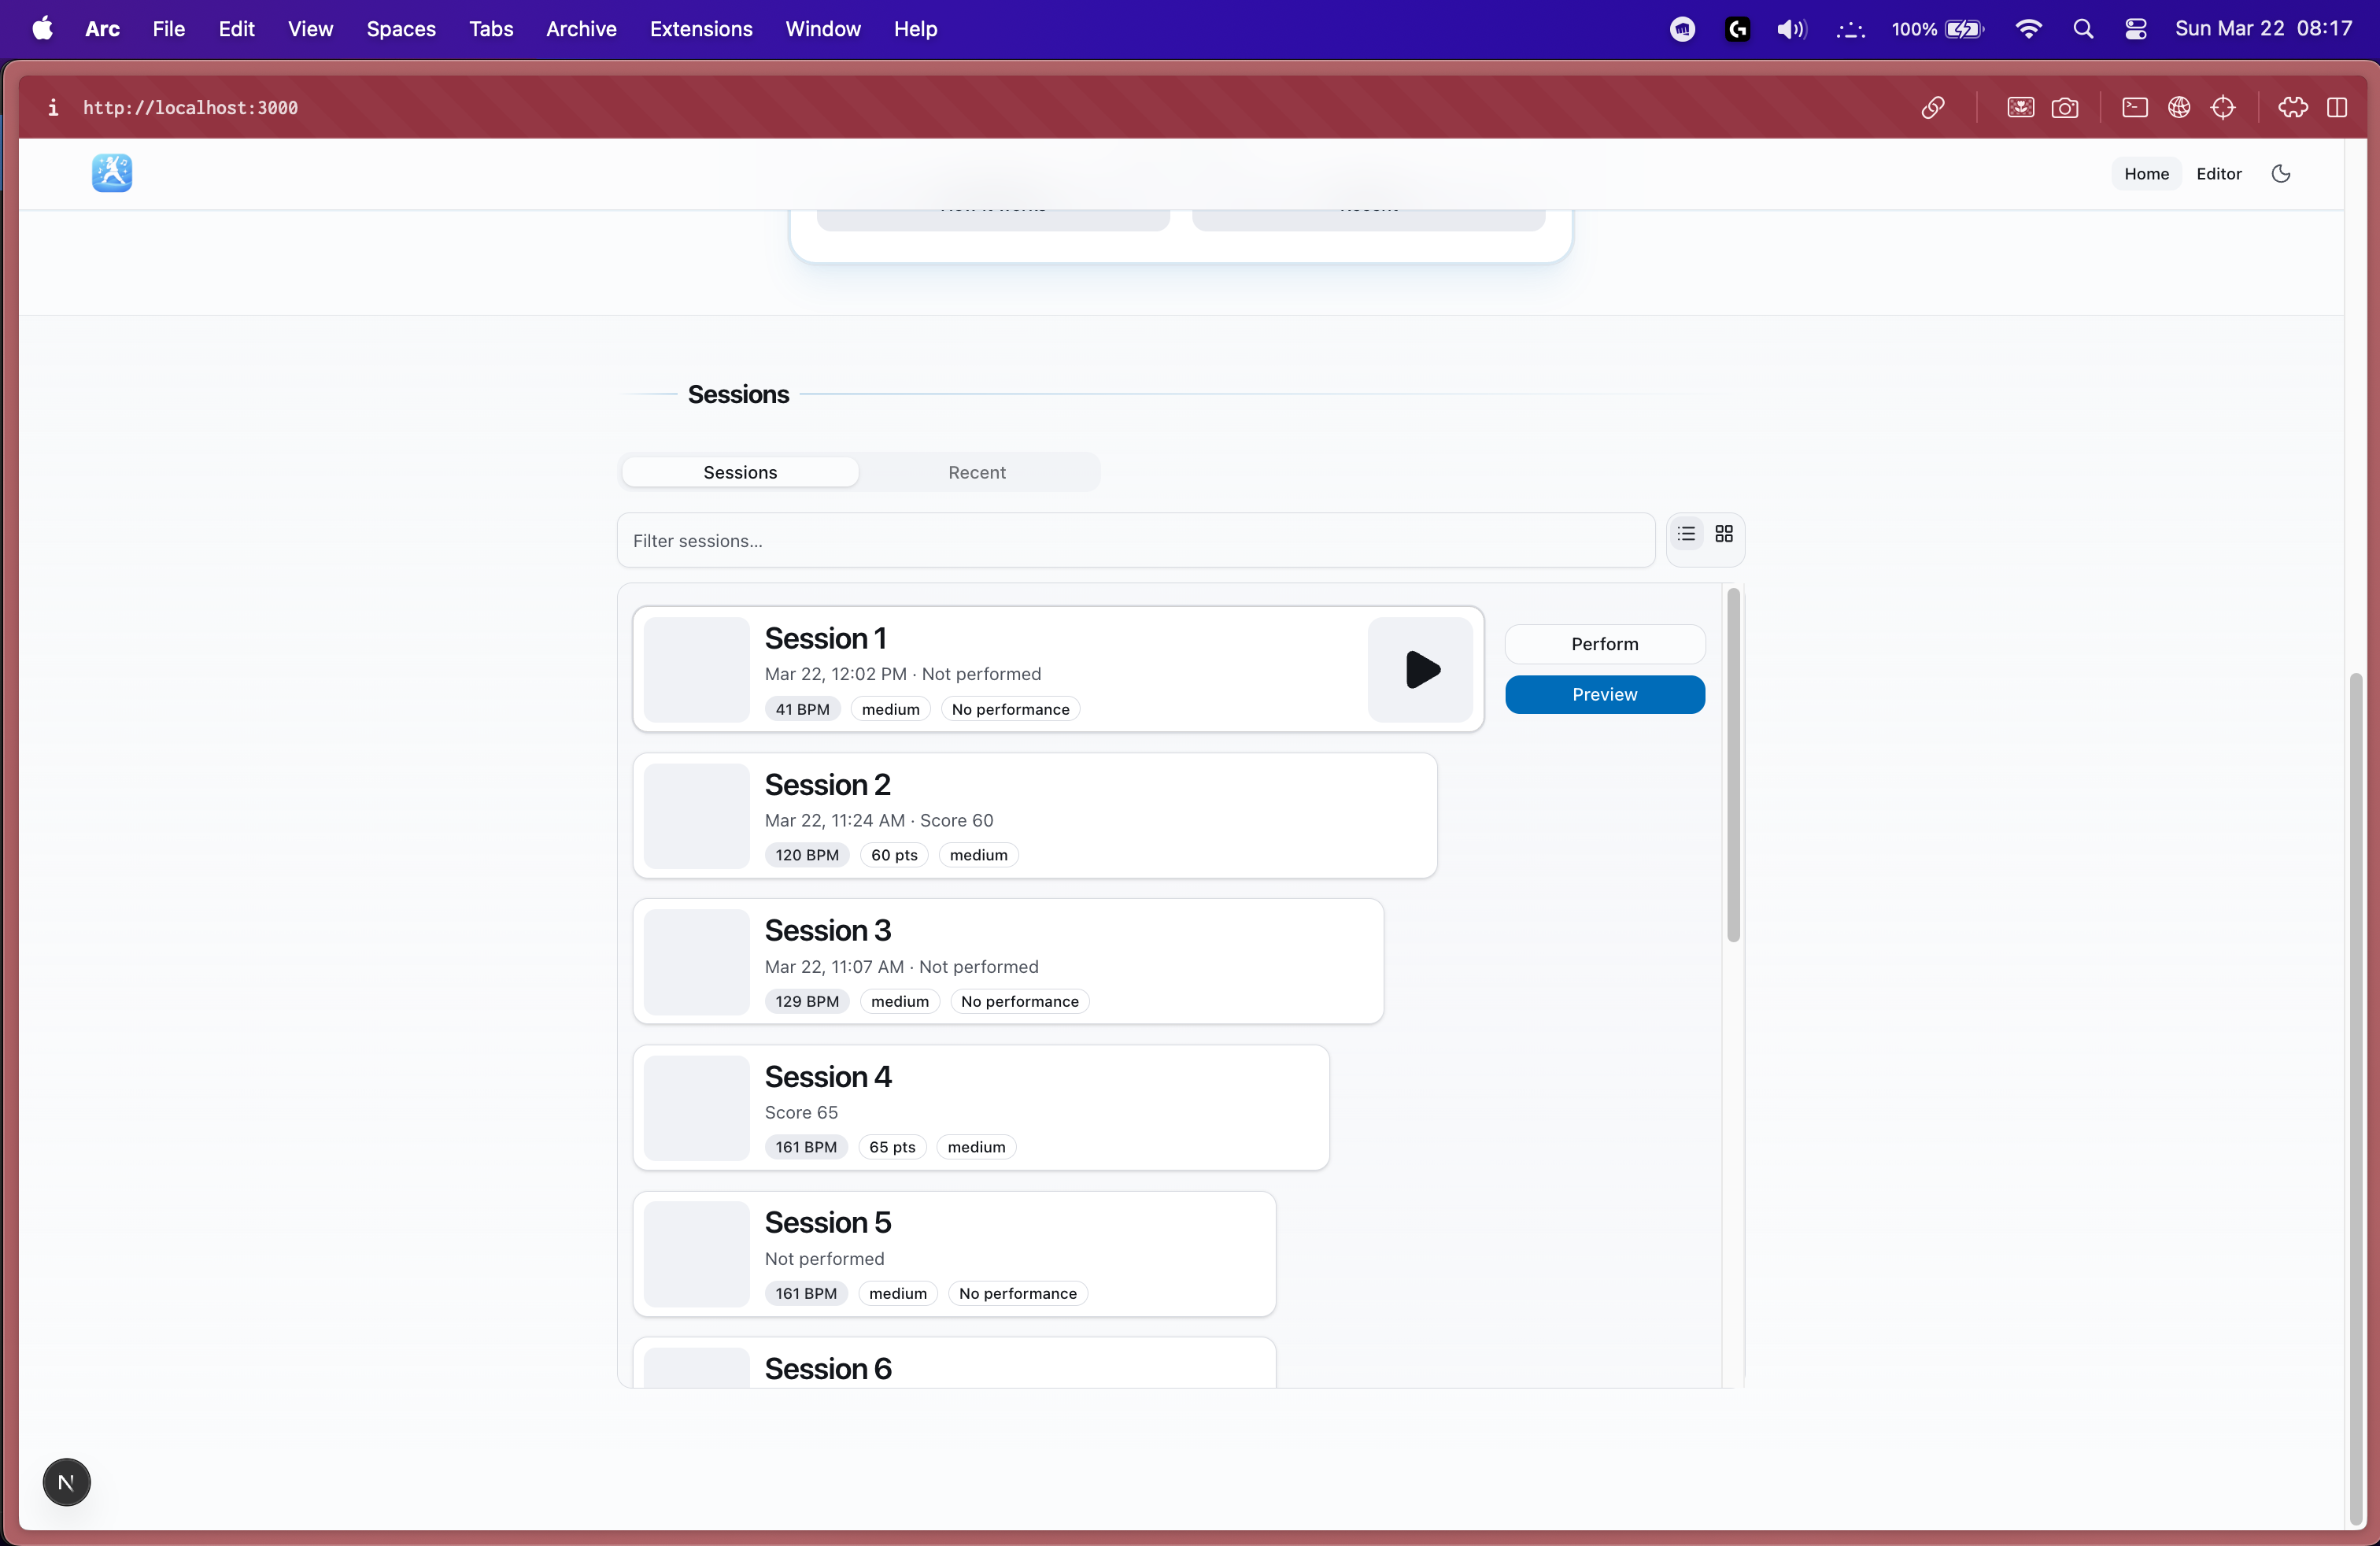
Task: Select the Session 3 card
Action: tap(1007, 961)
